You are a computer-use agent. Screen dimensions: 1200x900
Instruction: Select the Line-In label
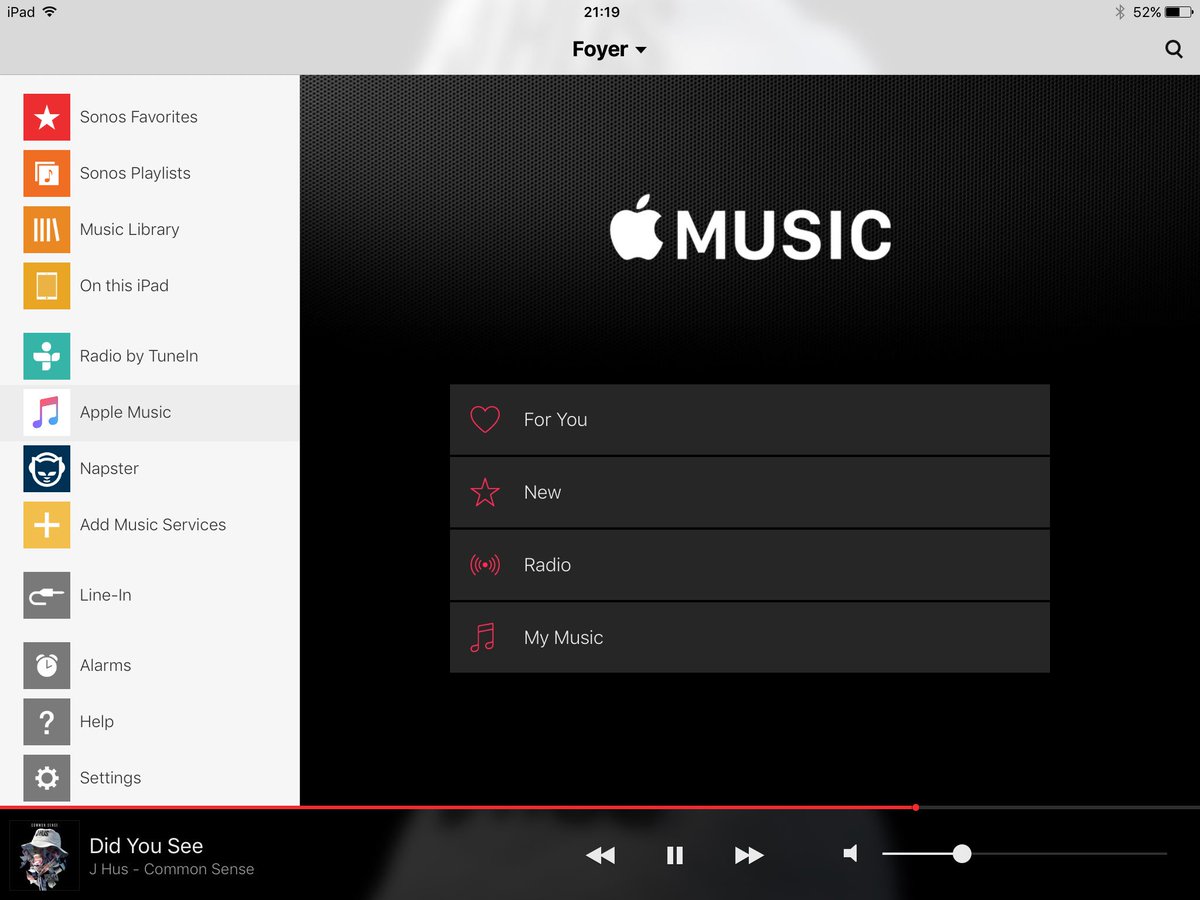coord(105,595)
